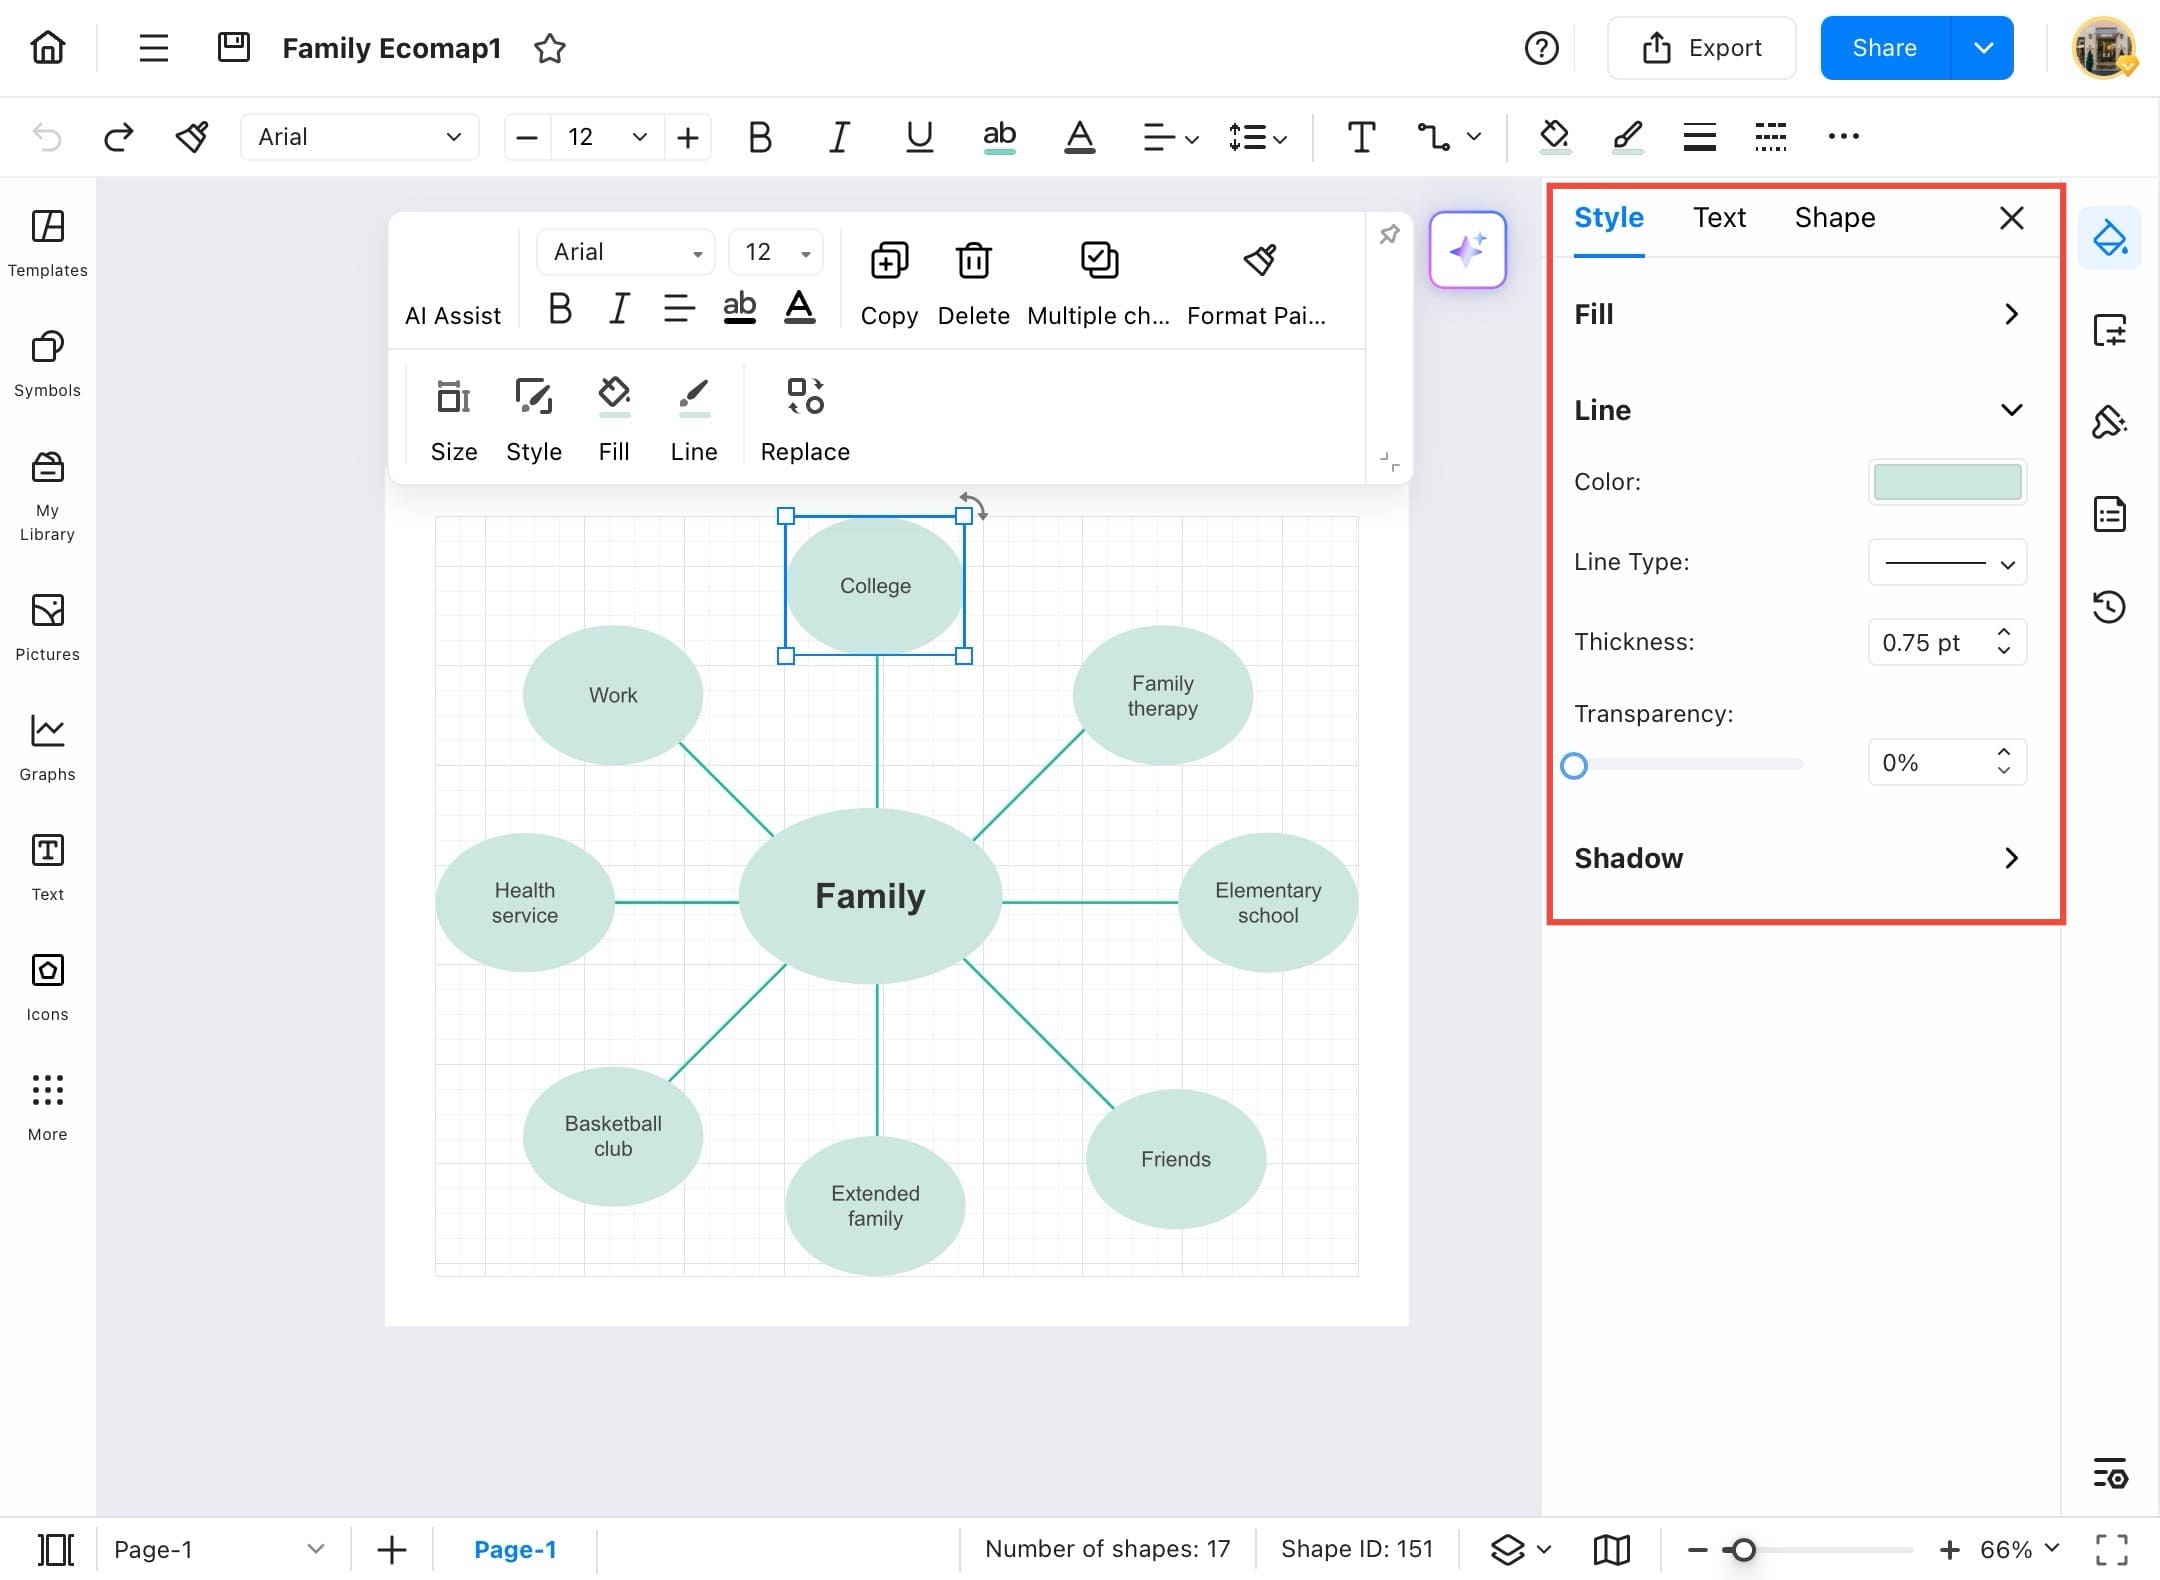Switch to the Text tab
Screen dimensions: 2160x1580
point(1719,218)
